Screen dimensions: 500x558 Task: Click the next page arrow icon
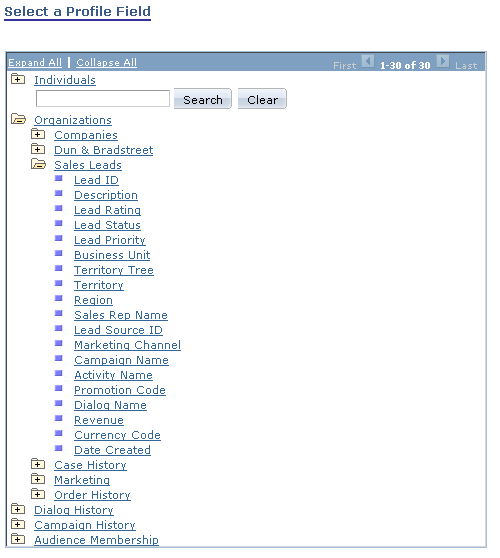click(443, 61)
